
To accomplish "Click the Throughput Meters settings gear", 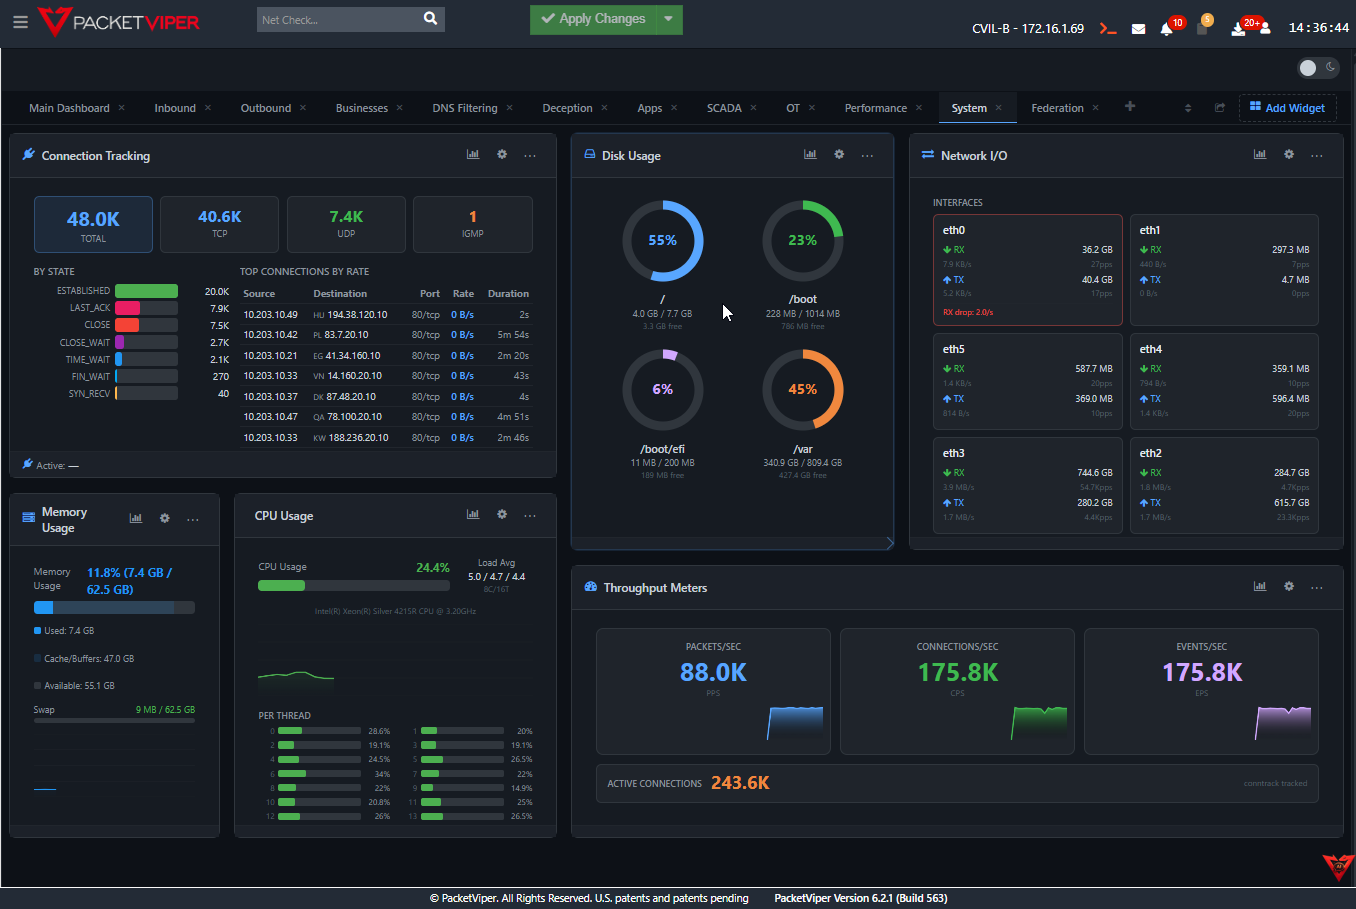I will (1288, 586).
